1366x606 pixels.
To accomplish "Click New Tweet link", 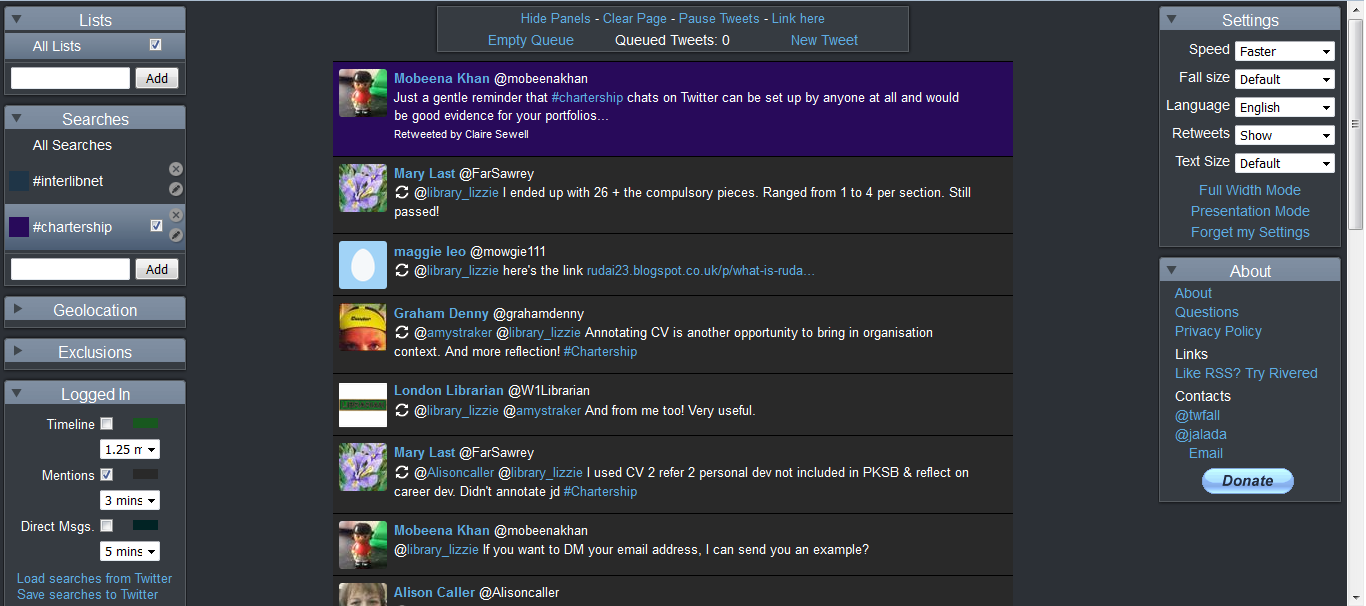I will point(824,40).
